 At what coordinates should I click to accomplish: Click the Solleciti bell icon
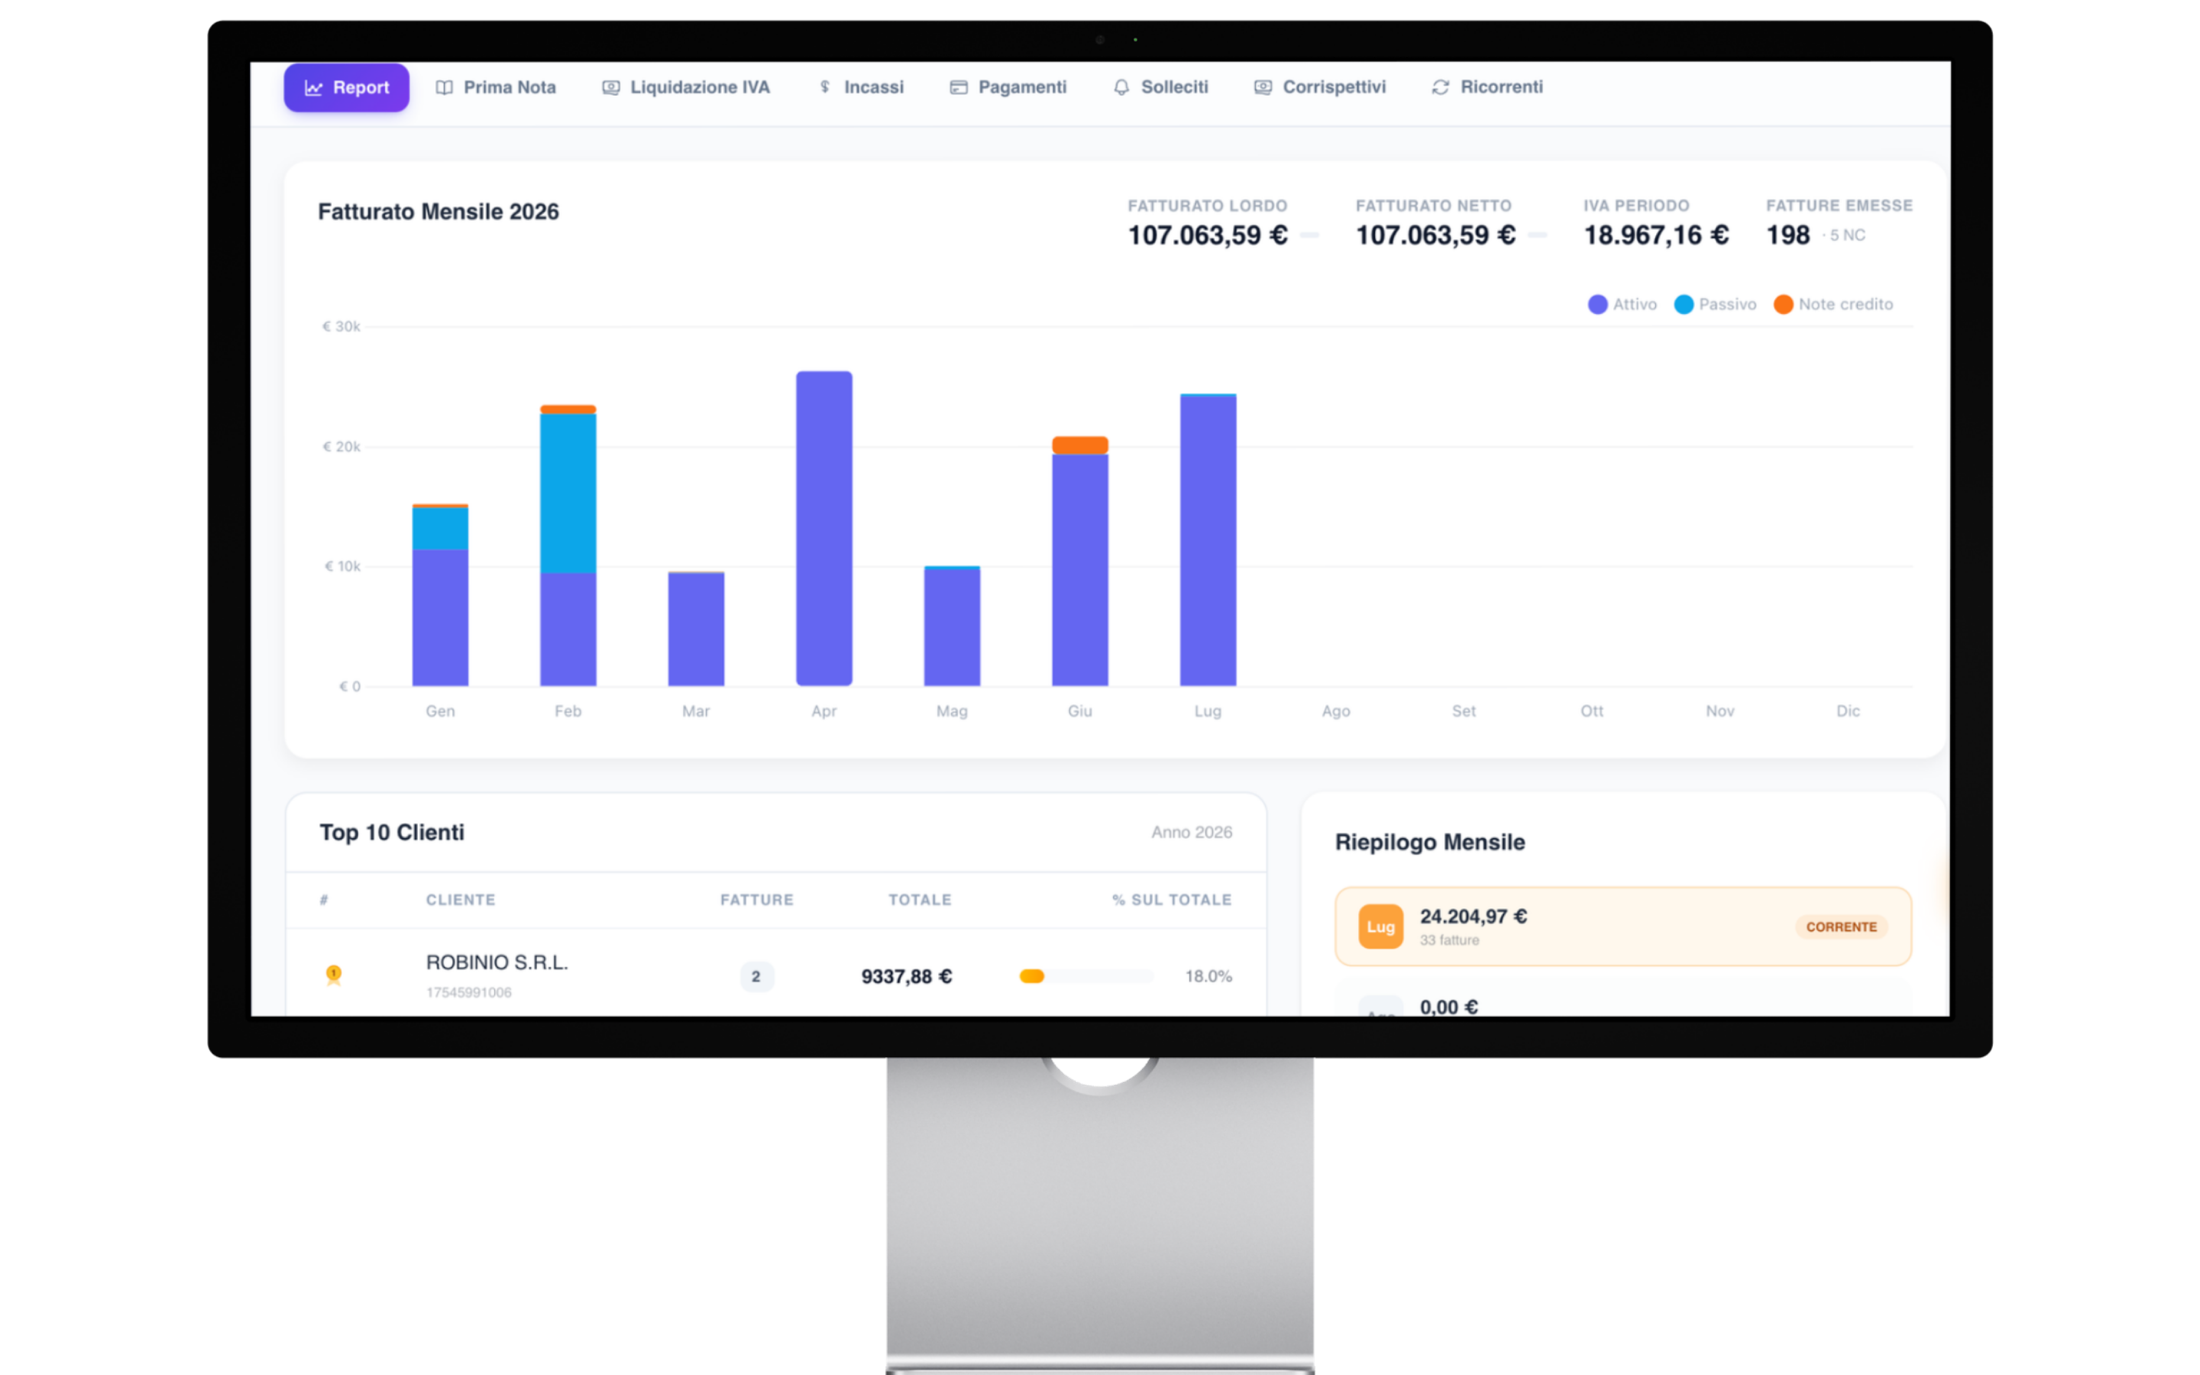[1121, 88]
